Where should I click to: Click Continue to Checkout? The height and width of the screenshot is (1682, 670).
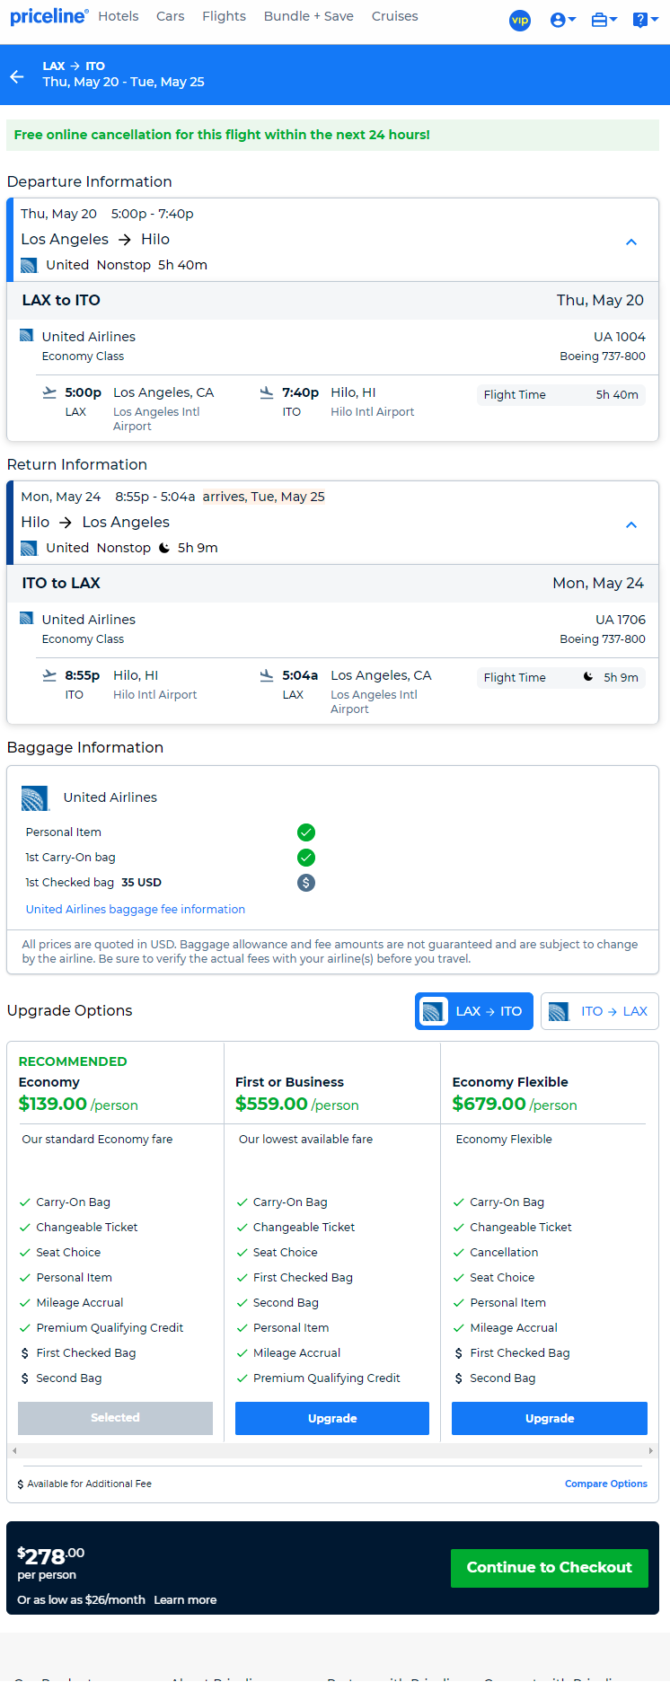[x=549, y=1567]
